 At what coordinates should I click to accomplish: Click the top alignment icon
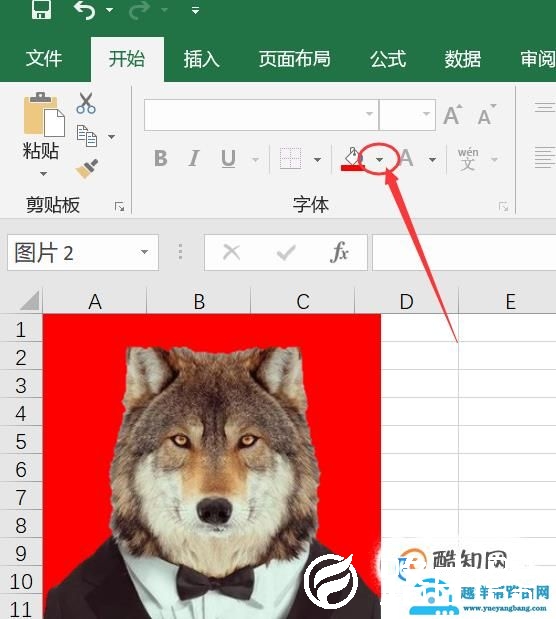click(x=545, y=107)
